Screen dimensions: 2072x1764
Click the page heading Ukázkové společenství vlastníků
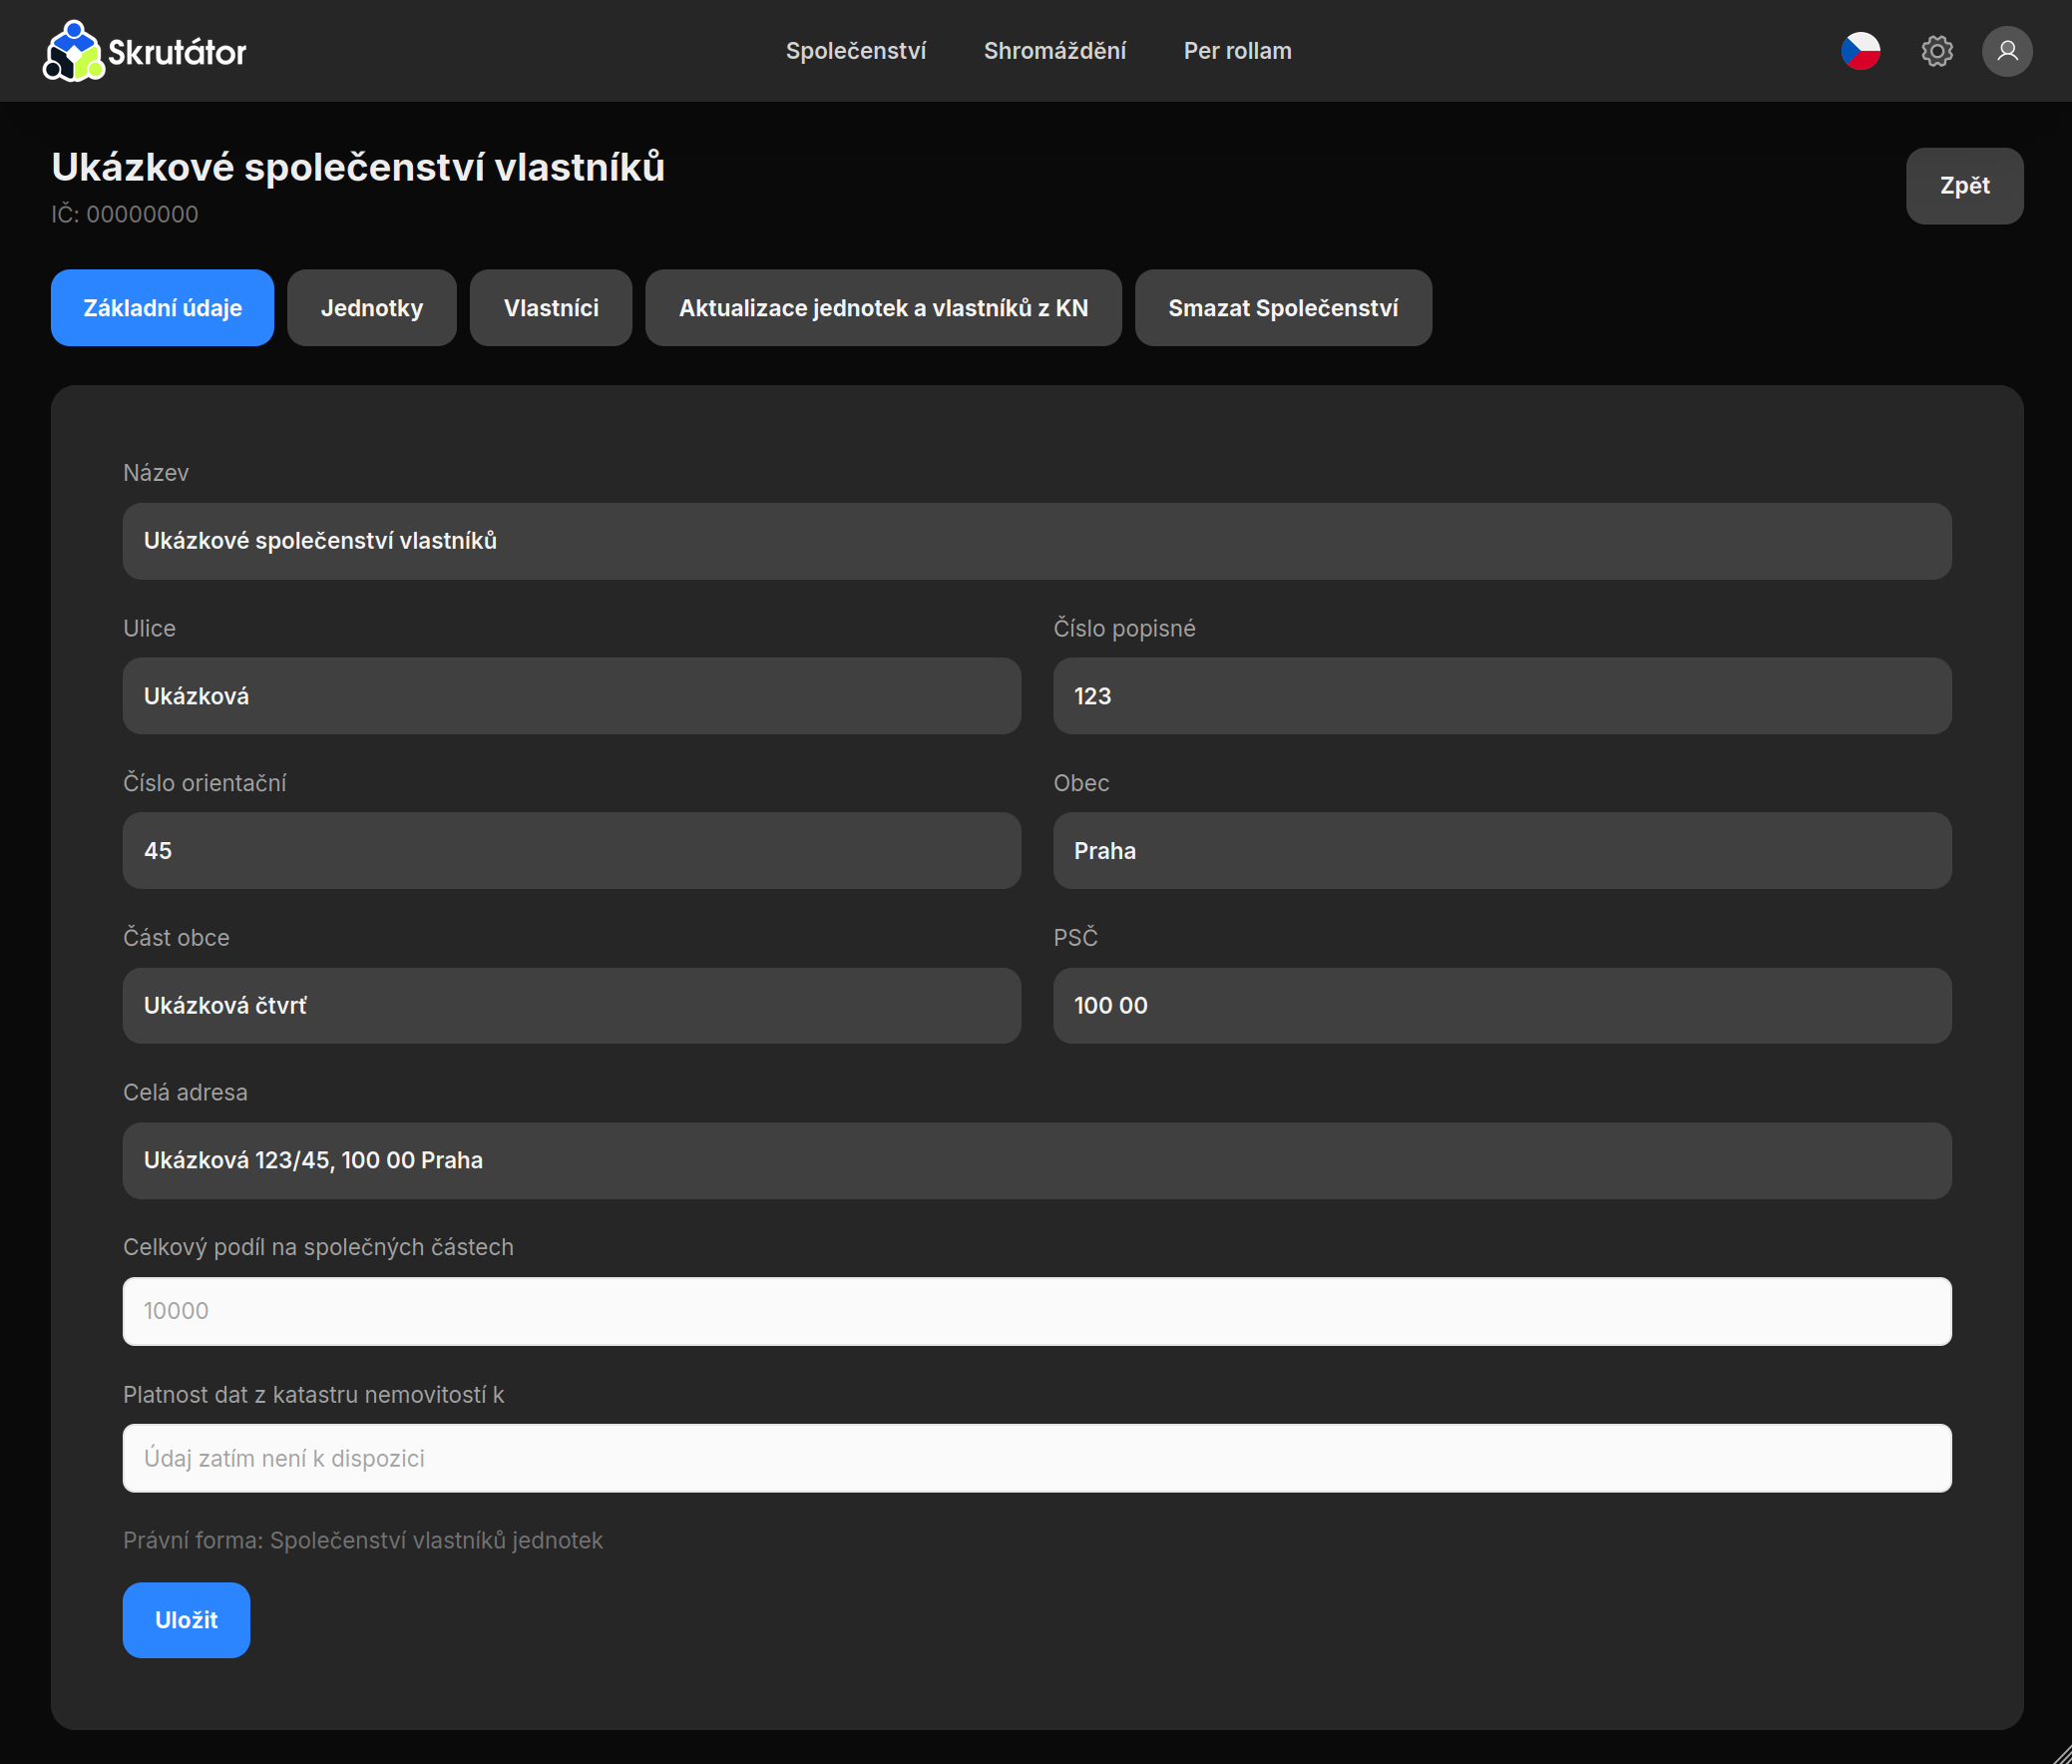click(358, 167)
